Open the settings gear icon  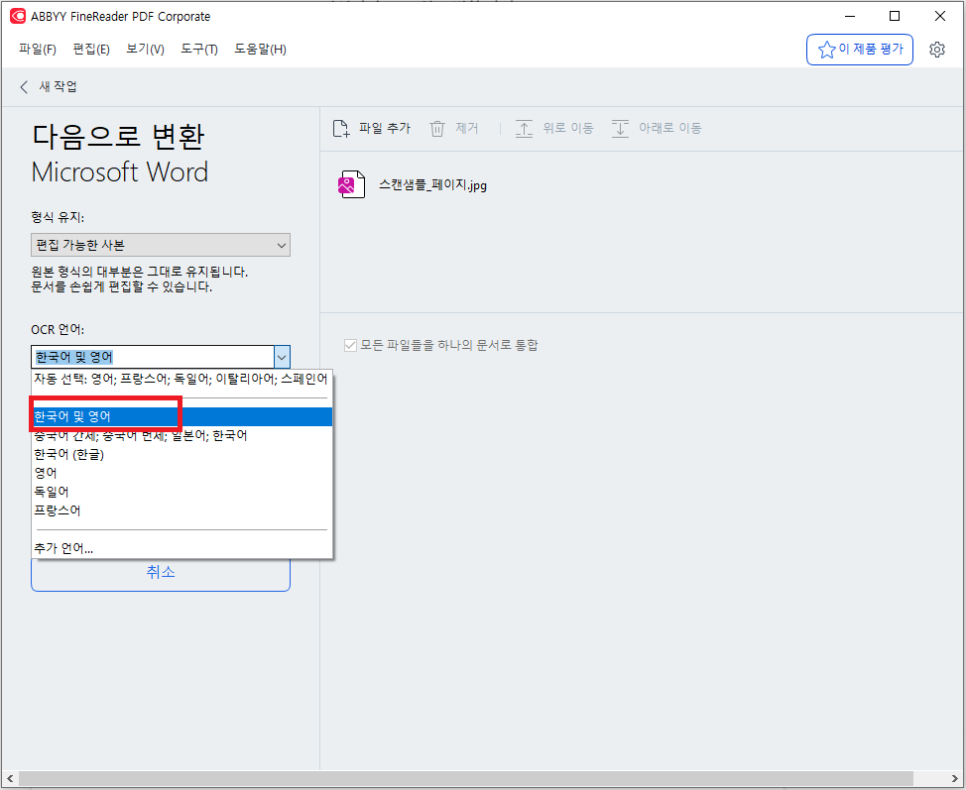click(x=937, y=49)
